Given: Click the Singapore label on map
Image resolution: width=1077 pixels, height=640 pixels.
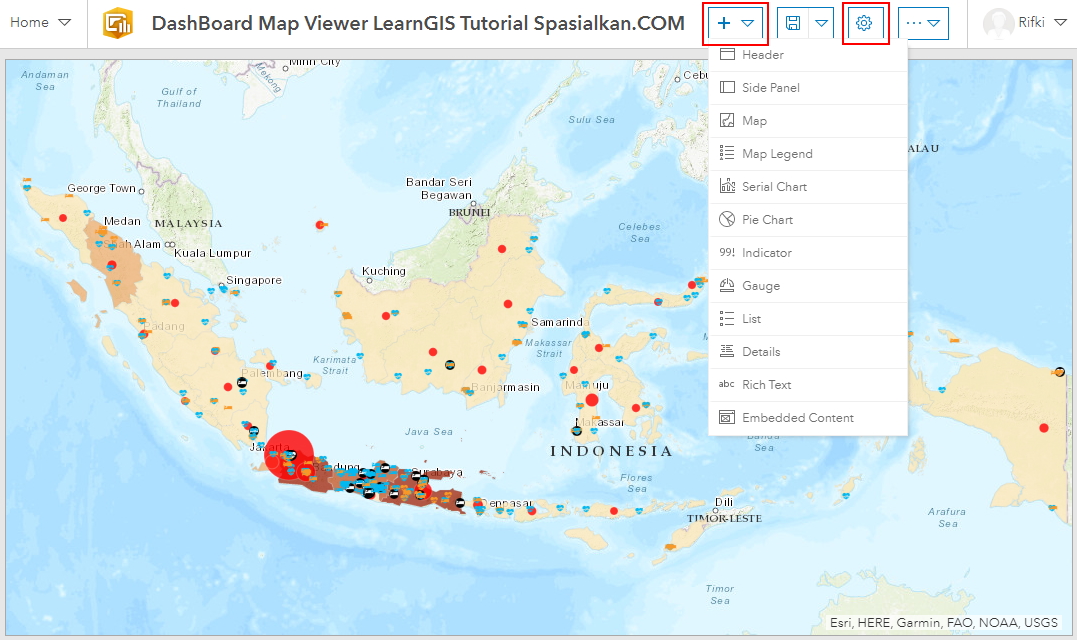Looking at the screenshot, I should [253, 280].
